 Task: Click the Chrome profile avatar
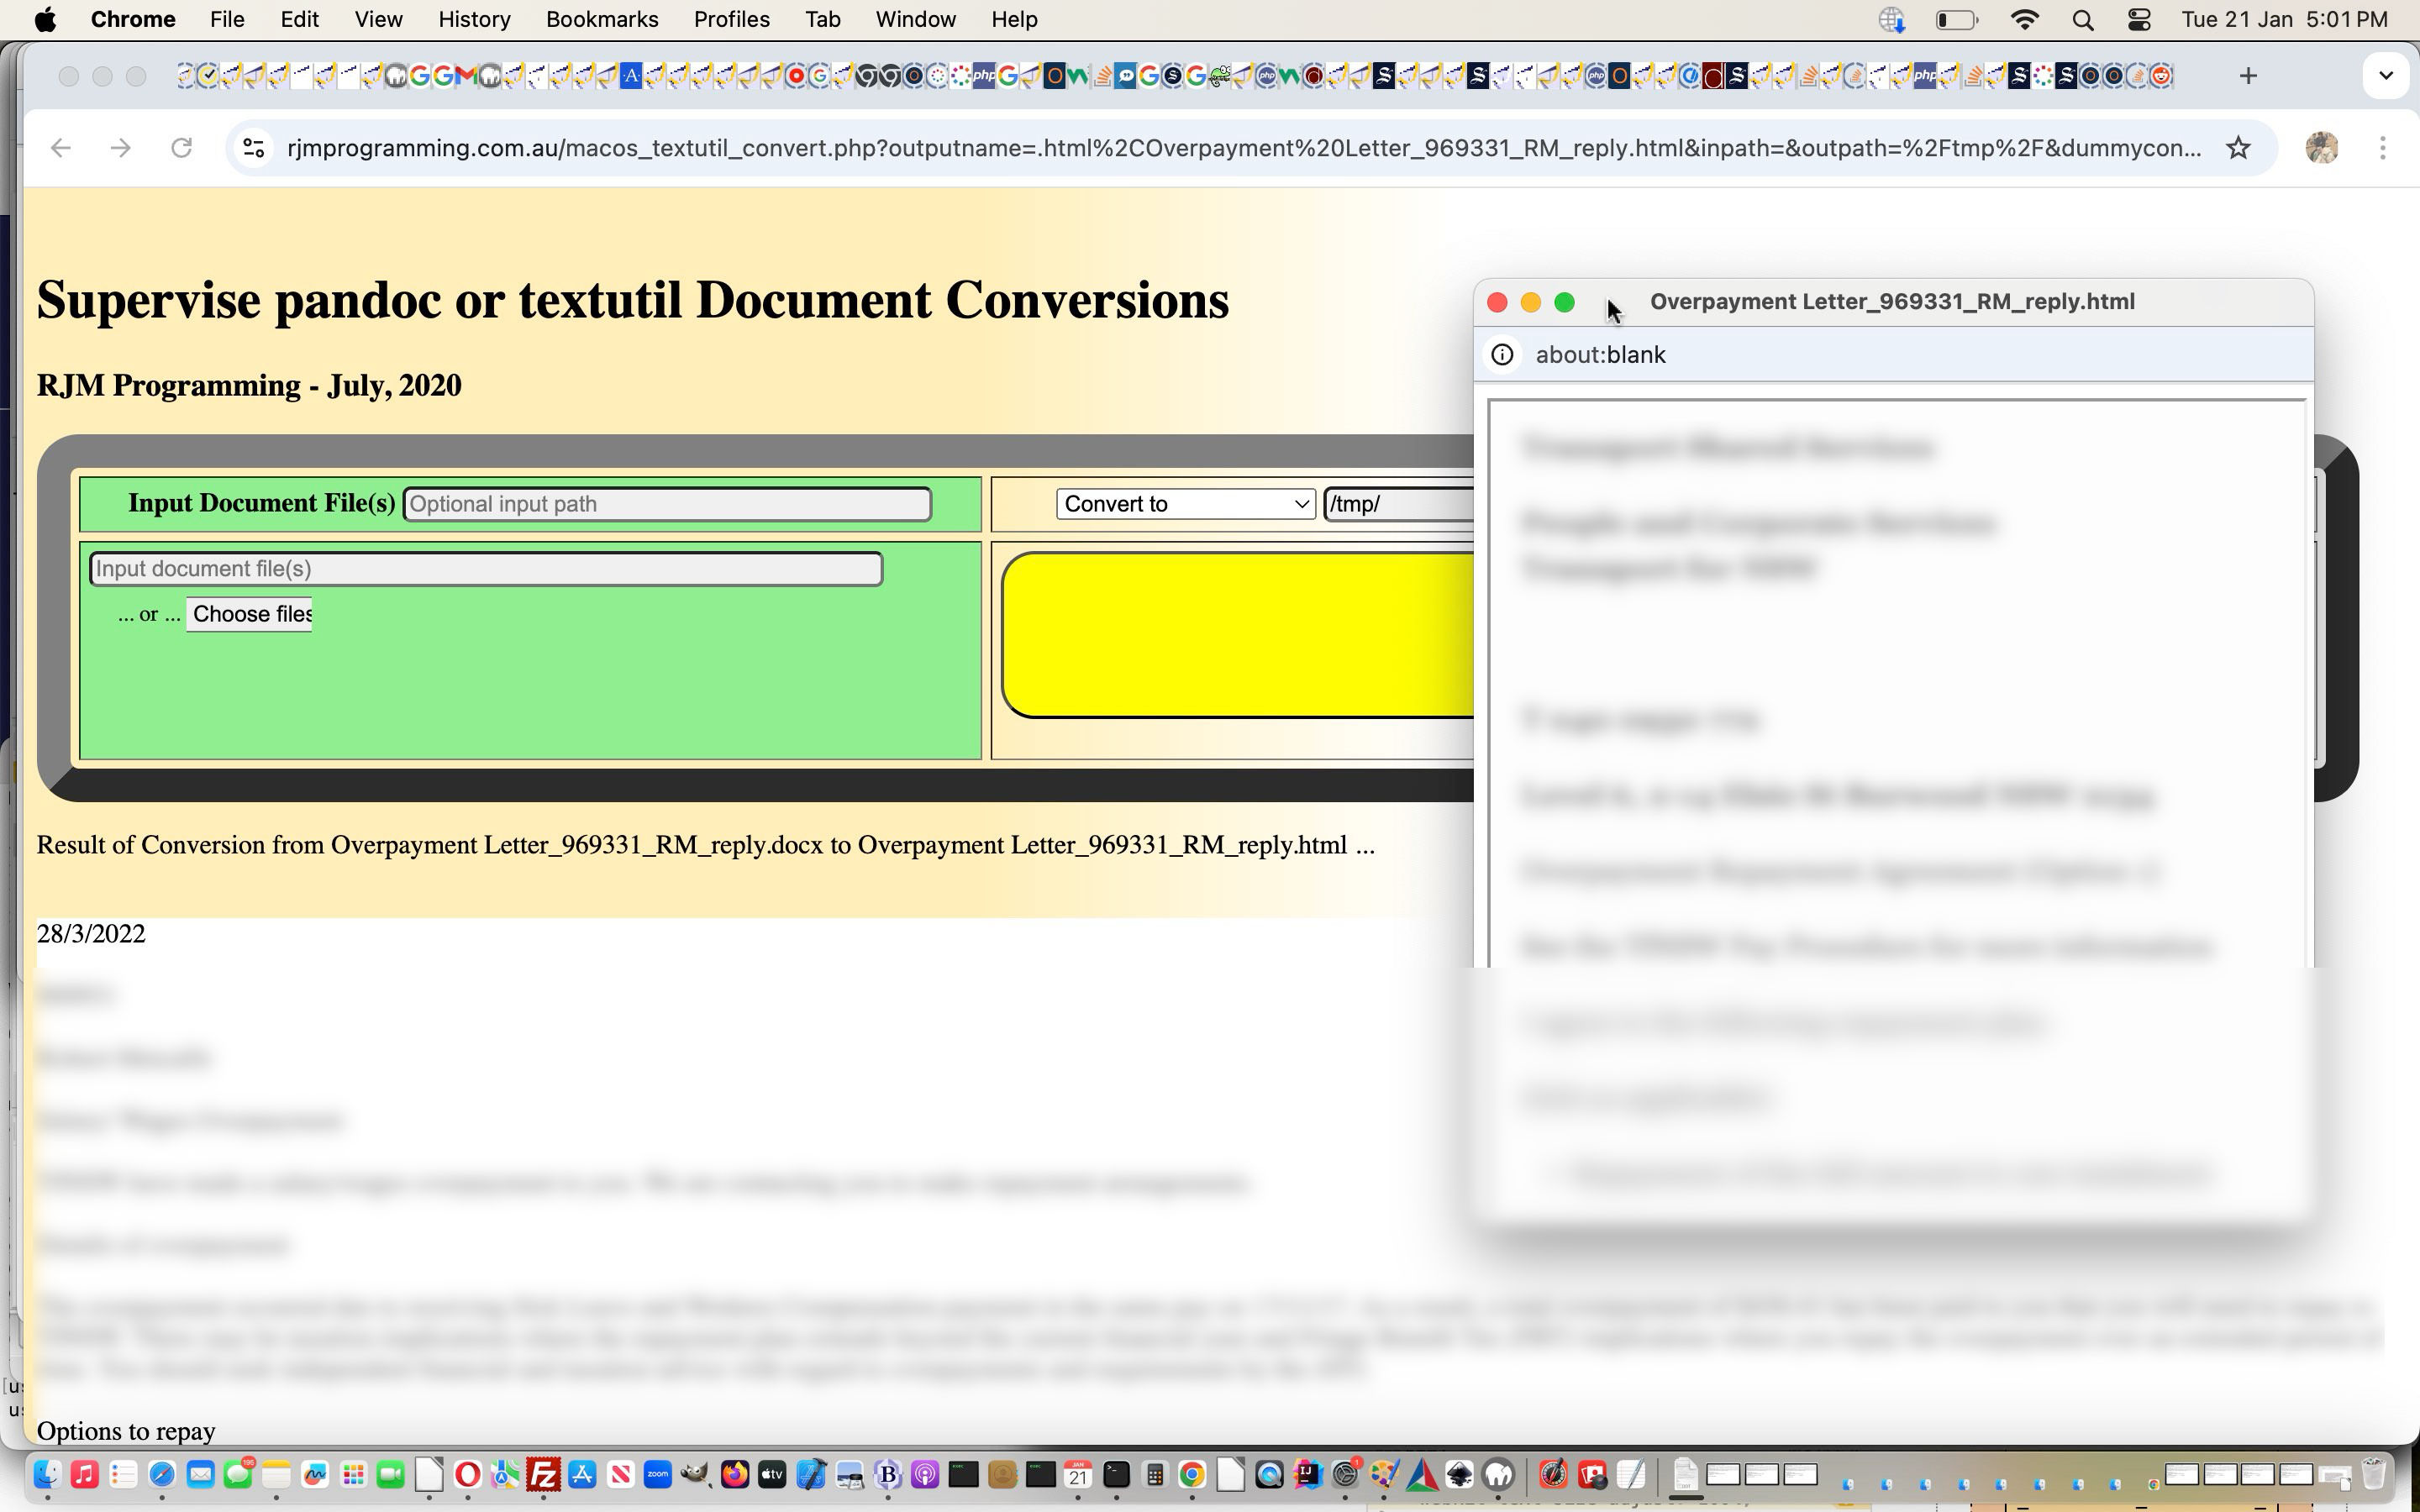coord(2322,148)
